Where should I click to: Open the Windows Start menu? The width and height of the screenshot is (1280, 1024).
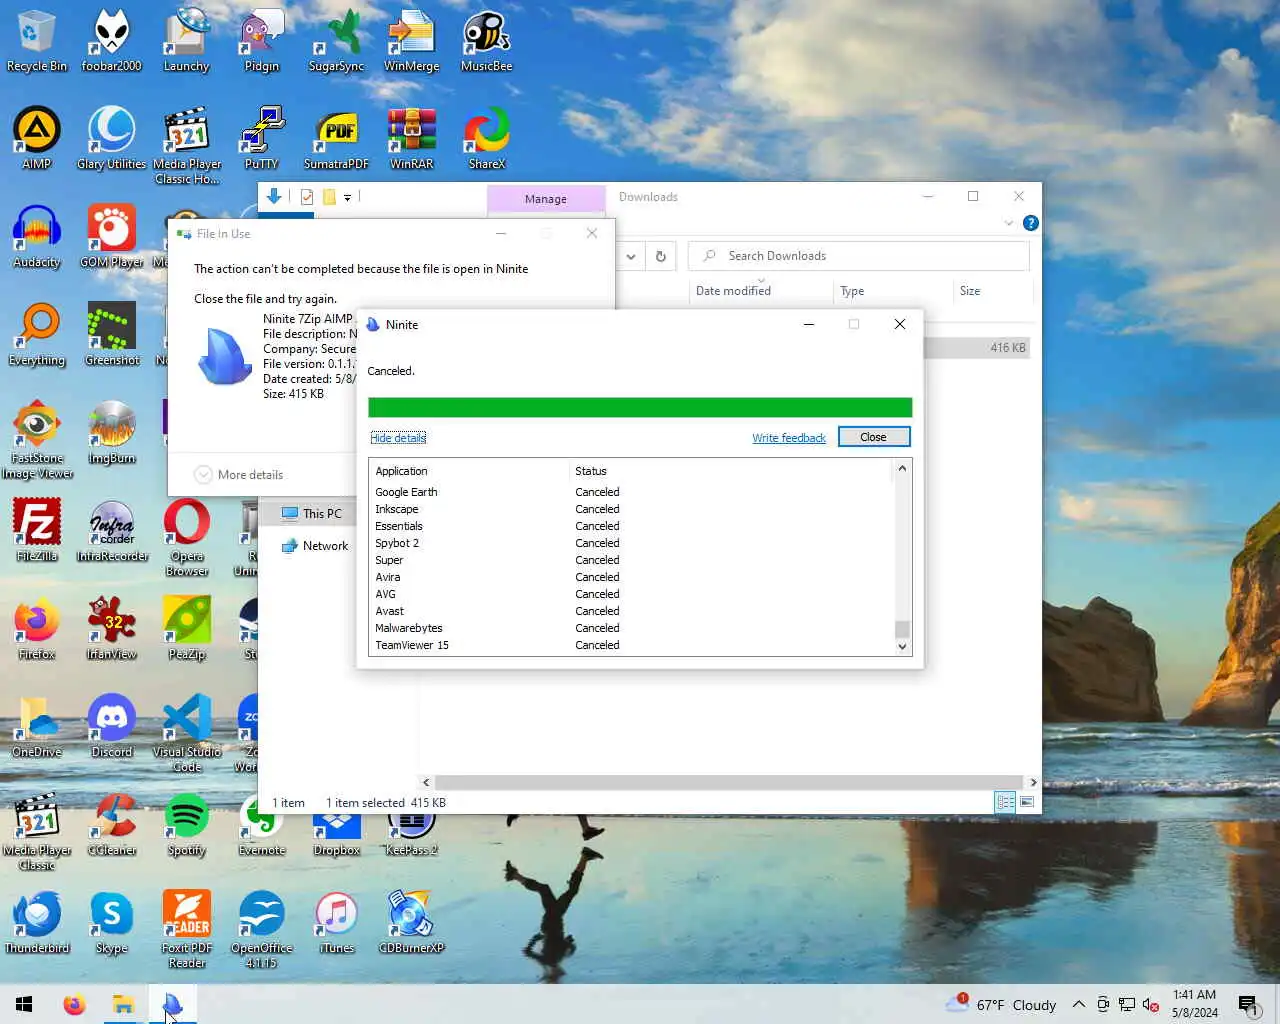pyautogui.click(x=24, y=1004)
